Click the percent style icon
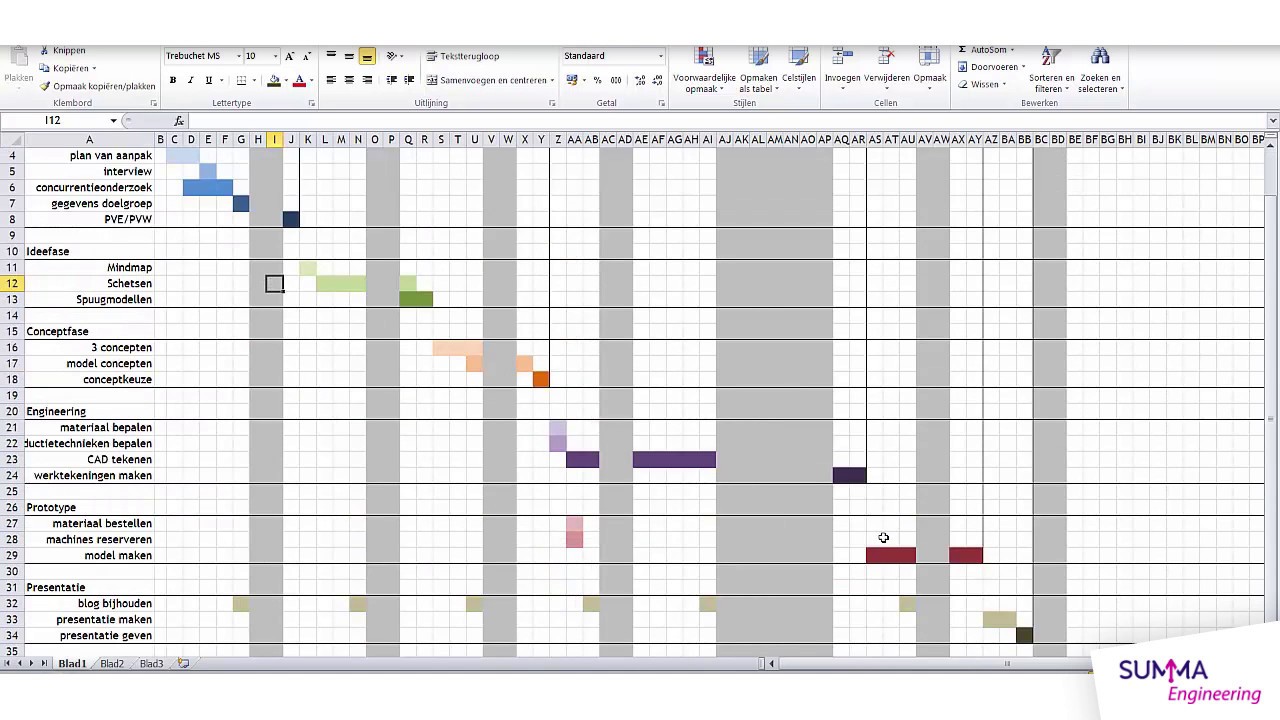This screenshot has height=720, width=1280. pos(597,80)
